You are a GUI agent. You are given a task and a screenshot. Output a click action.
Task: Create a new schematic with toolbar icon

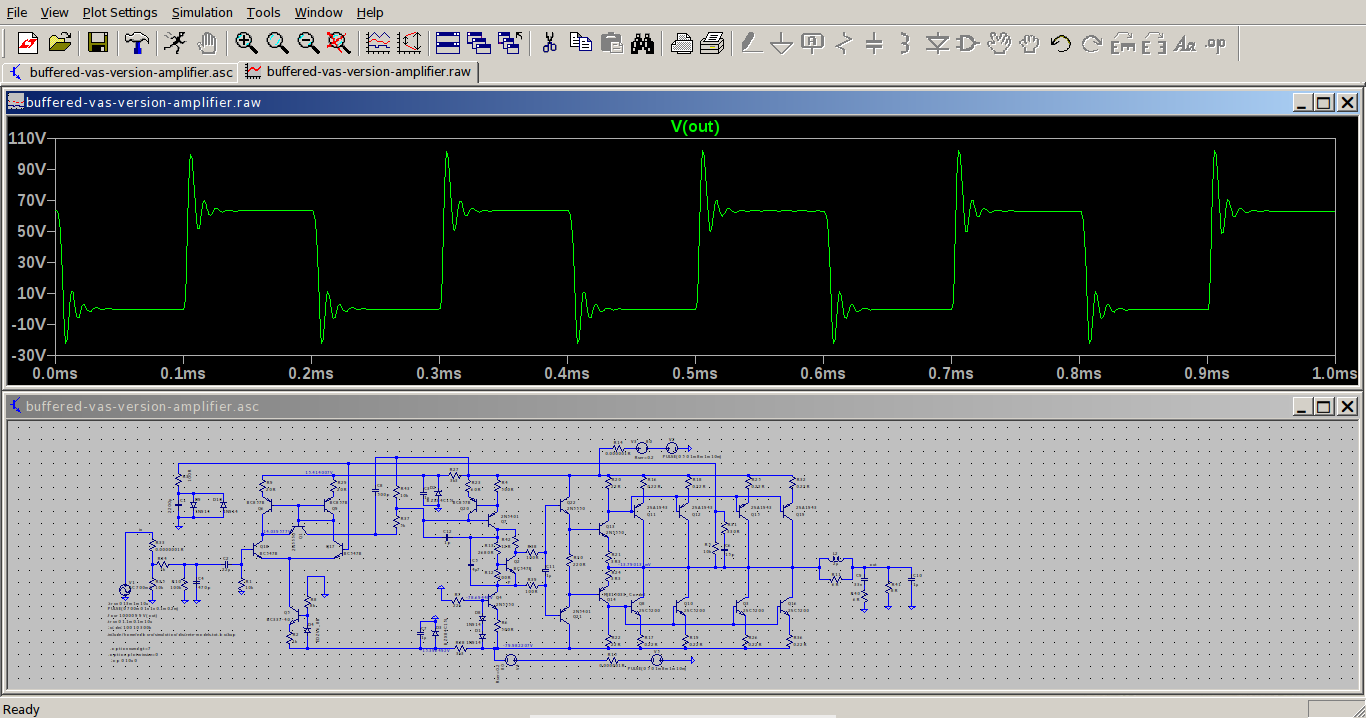pos(27,43)
